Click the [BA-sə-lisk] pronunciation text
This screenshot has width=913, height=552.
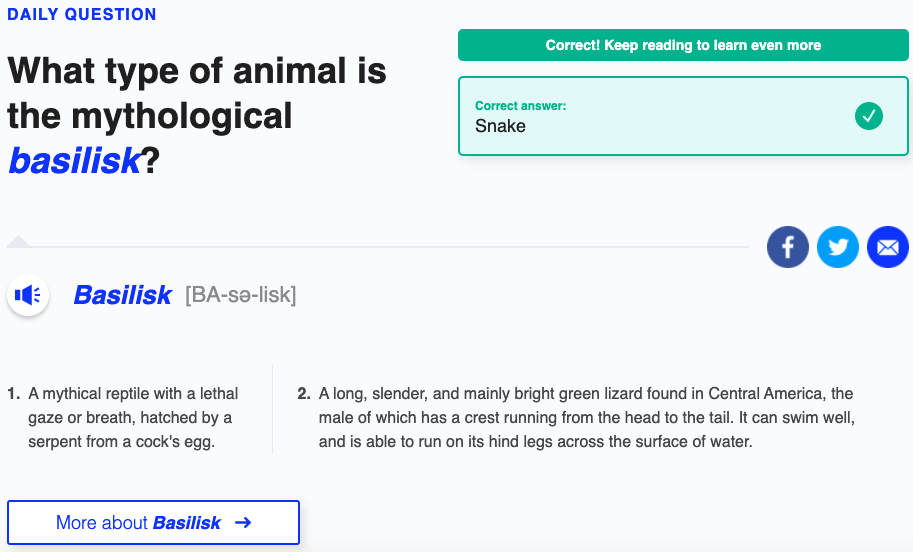[x=240, y=295]
